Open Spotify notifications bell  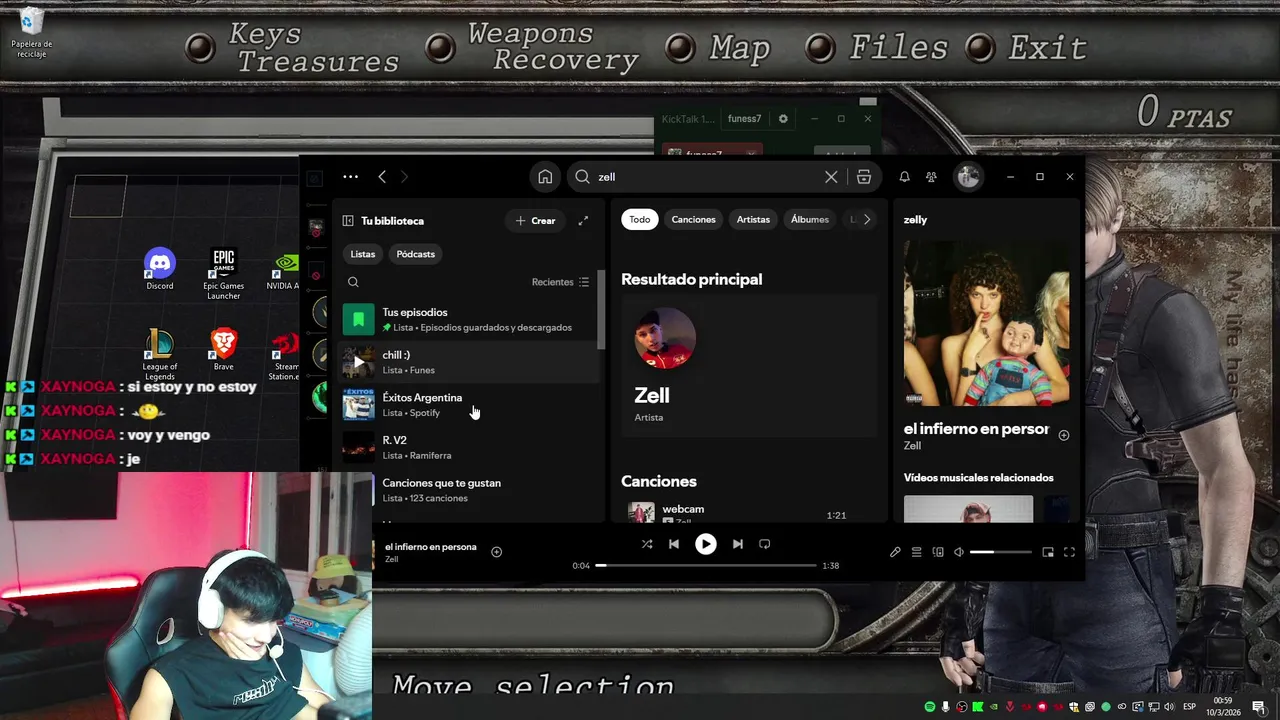(904, 177)
